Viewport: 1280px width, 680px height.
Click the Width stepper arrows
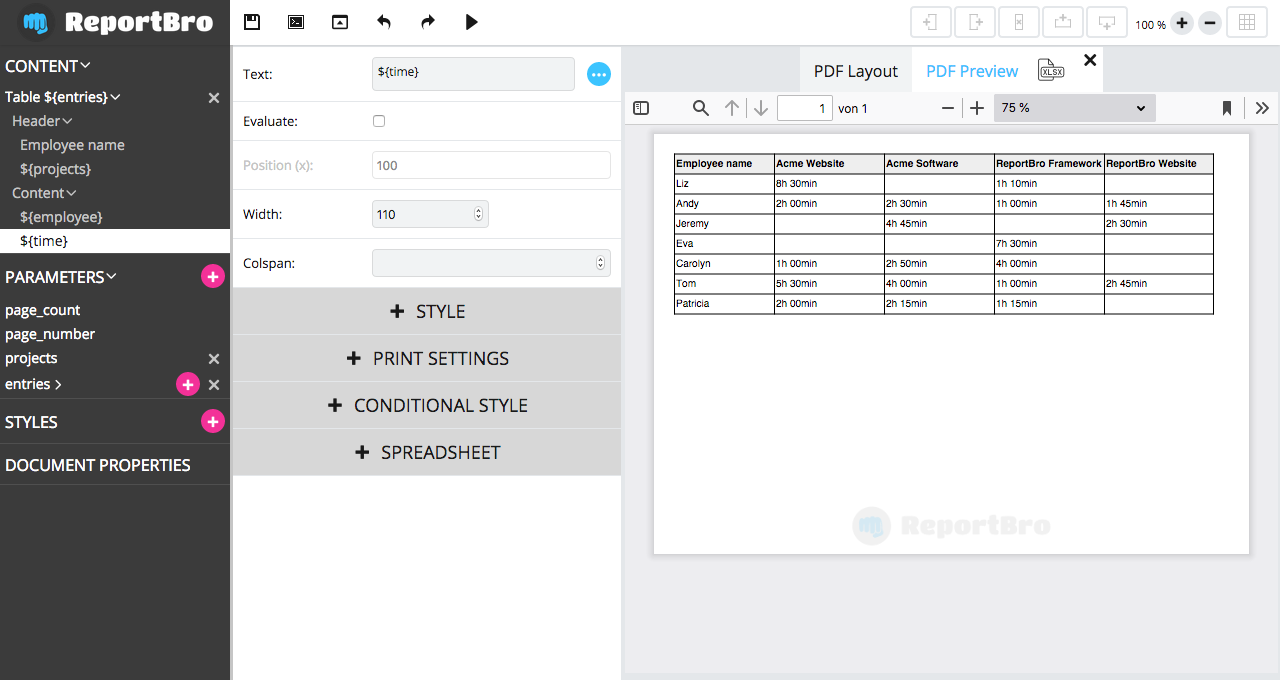478,214
